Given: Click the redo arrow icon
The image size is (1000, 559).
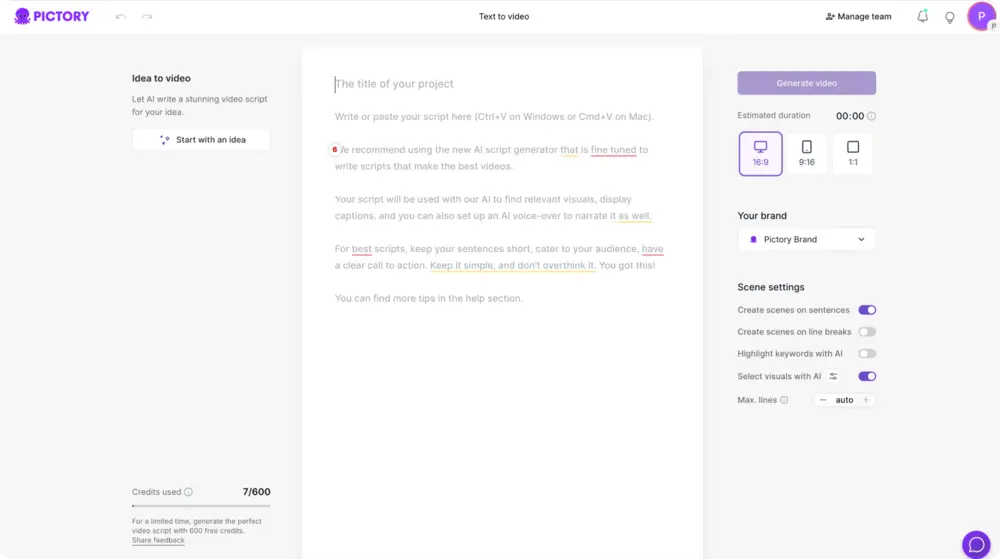Looking at the screenshot, I should pyautogui.click(x=147, y=17).
